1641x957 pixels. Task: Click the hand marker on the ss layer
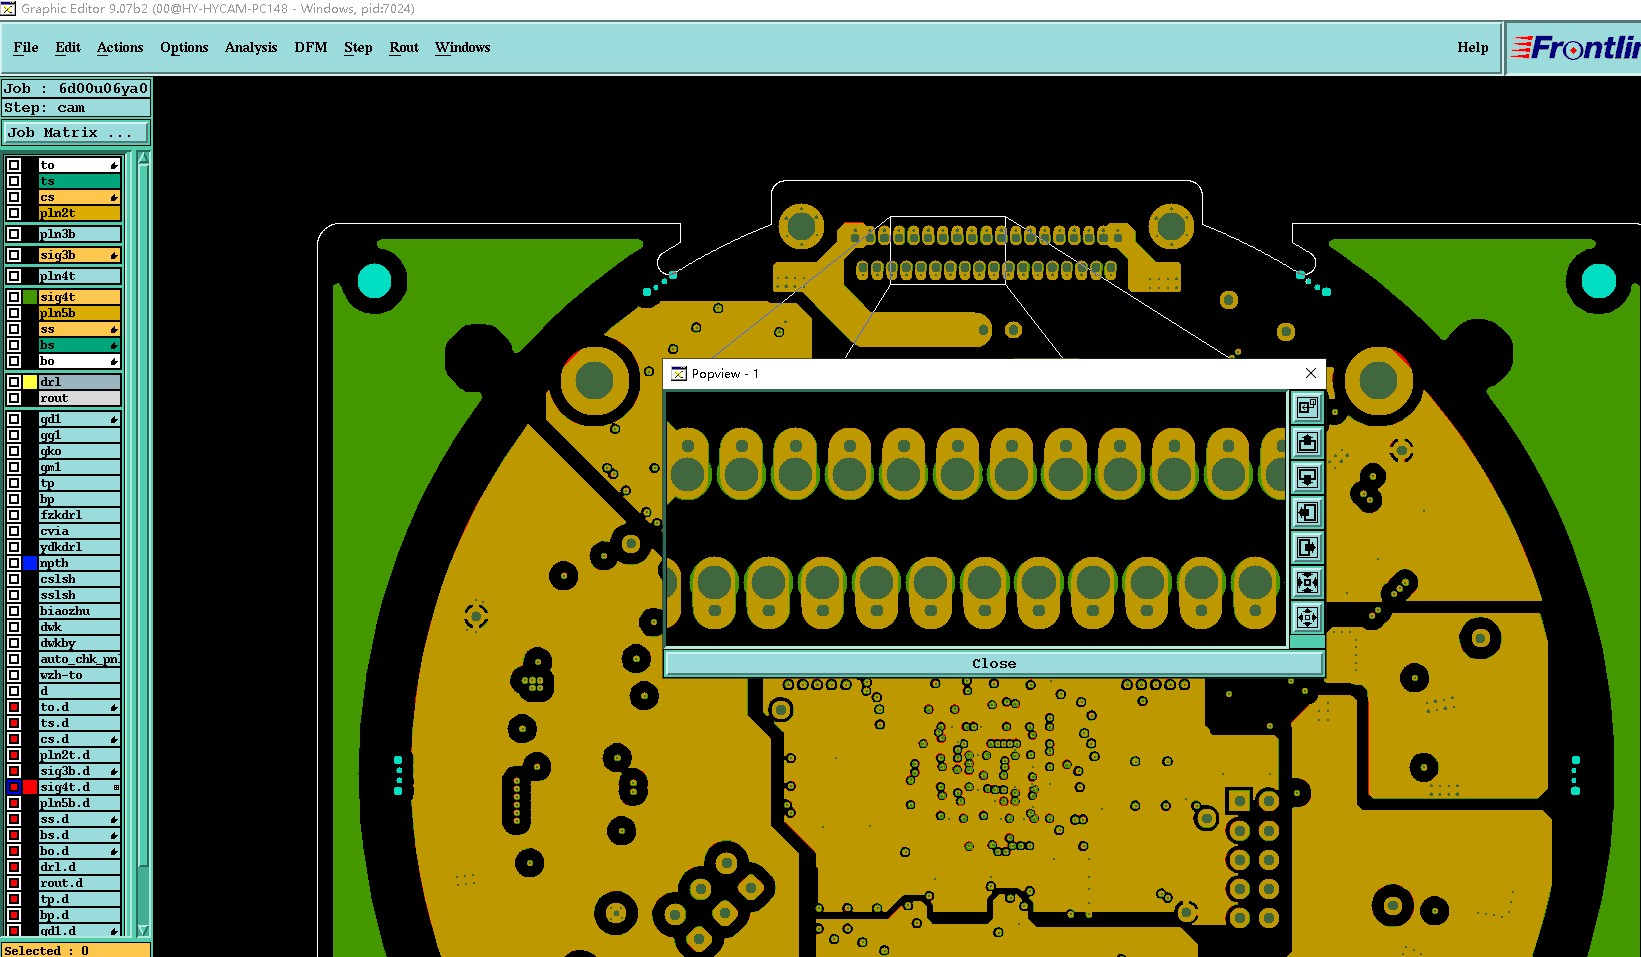click(114, 330)
